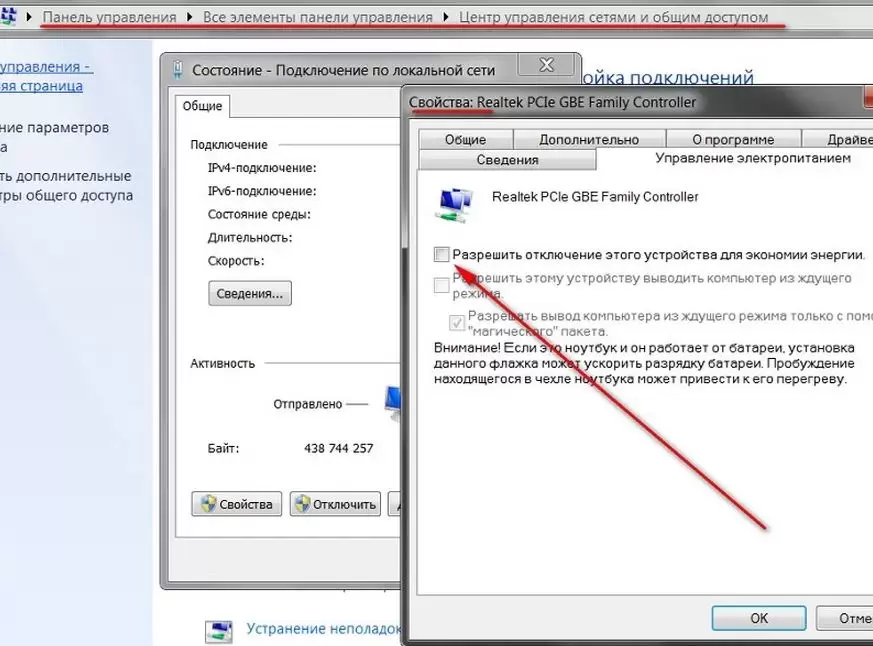This screenshot has height=646, width=873.
Task: Expand the arrow before Панель управления breadcrumb
Action: click(28, 18)
